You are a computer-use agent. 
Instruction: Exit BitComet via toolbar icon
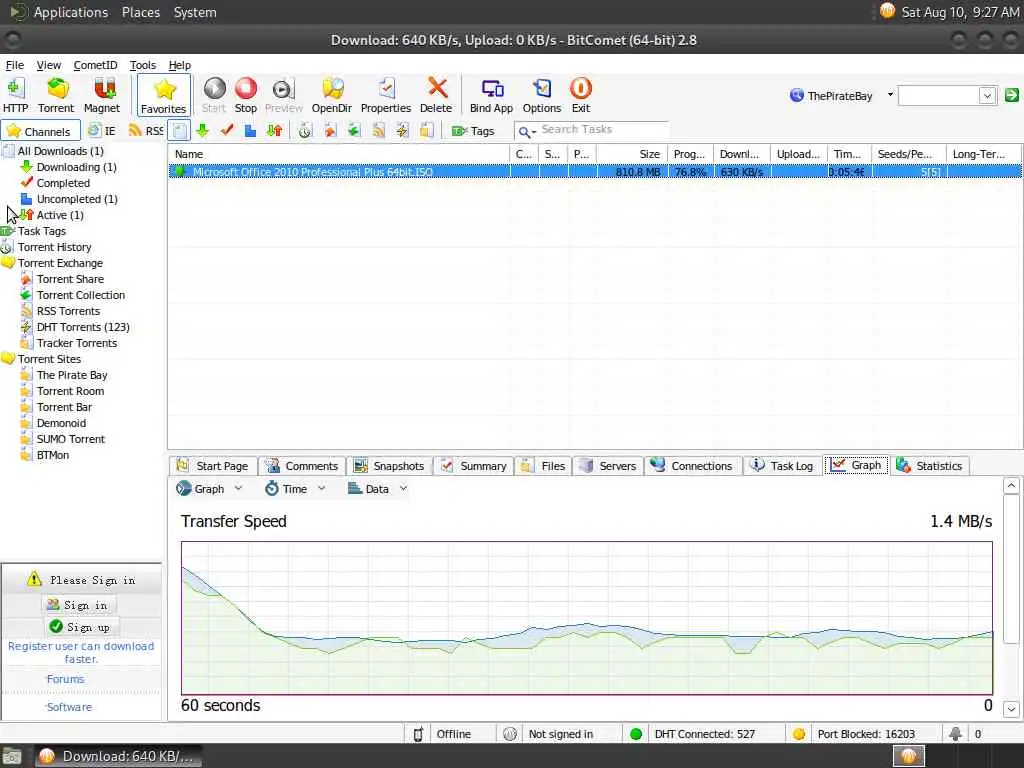click(581, 95)
